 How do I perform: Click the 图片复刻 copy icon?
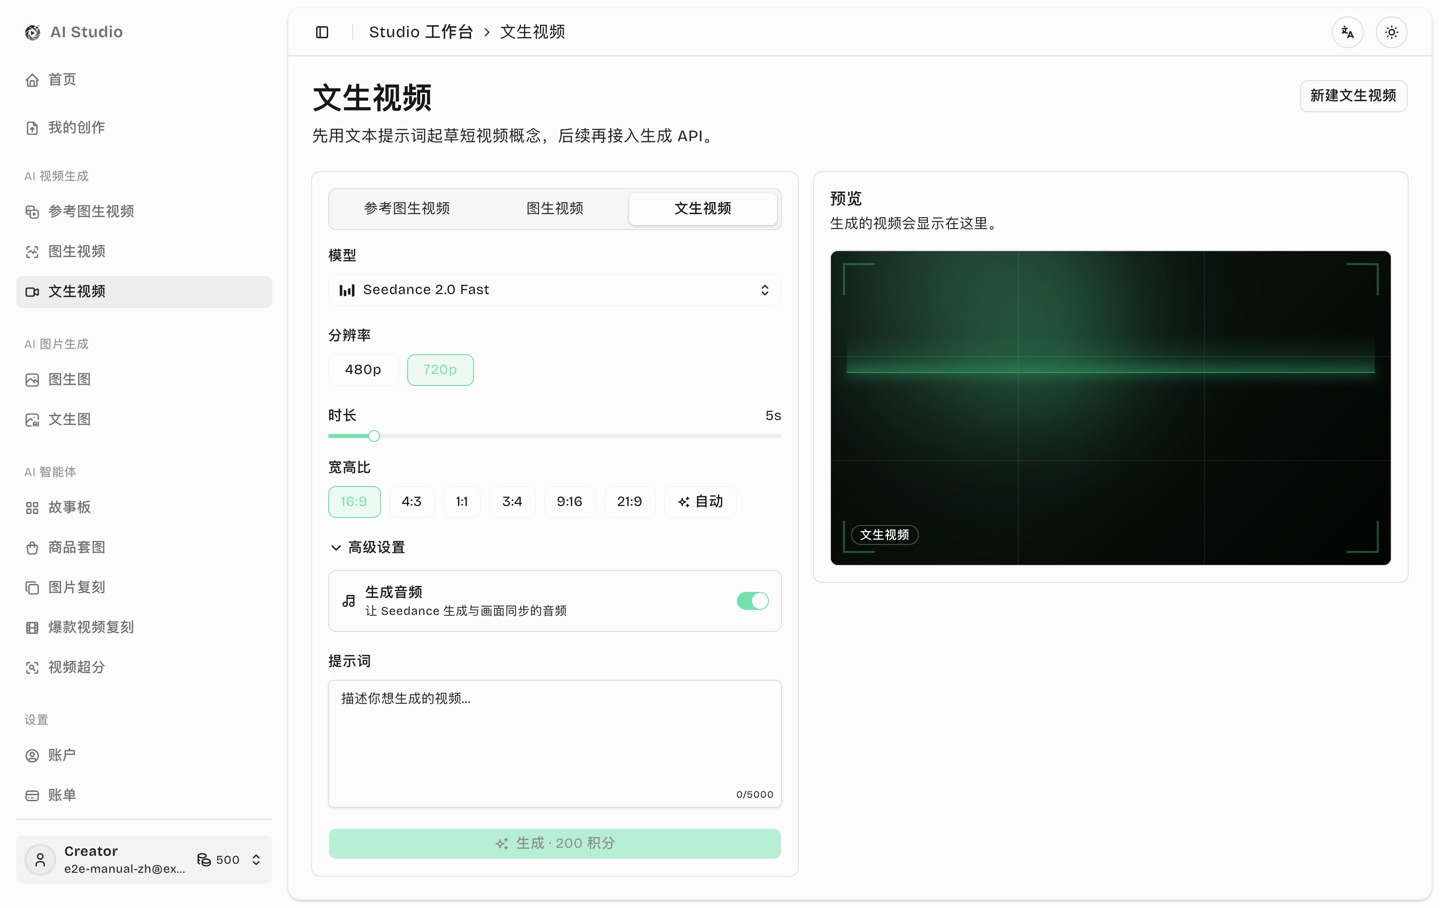point(32,588)
